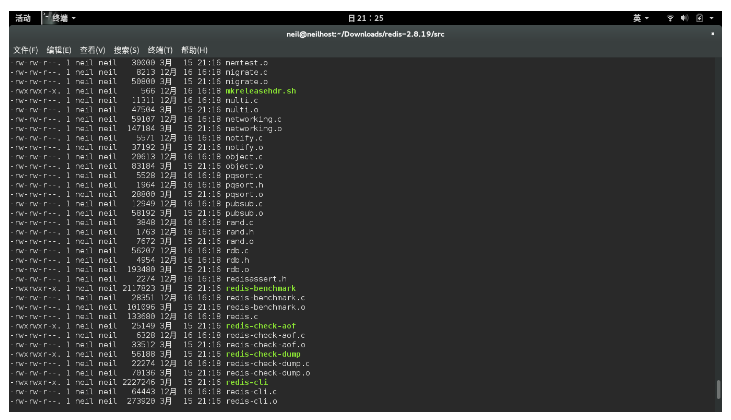Expand the system menu arrow at top right
731x420 pixels.
click(711, 18)
